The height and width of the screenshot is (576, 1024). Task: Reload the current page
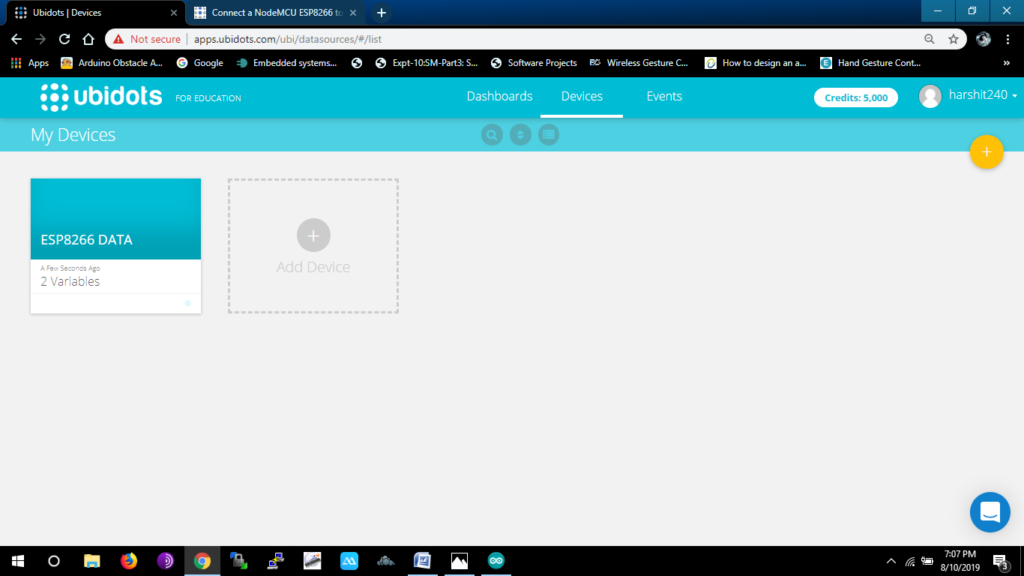64,39
